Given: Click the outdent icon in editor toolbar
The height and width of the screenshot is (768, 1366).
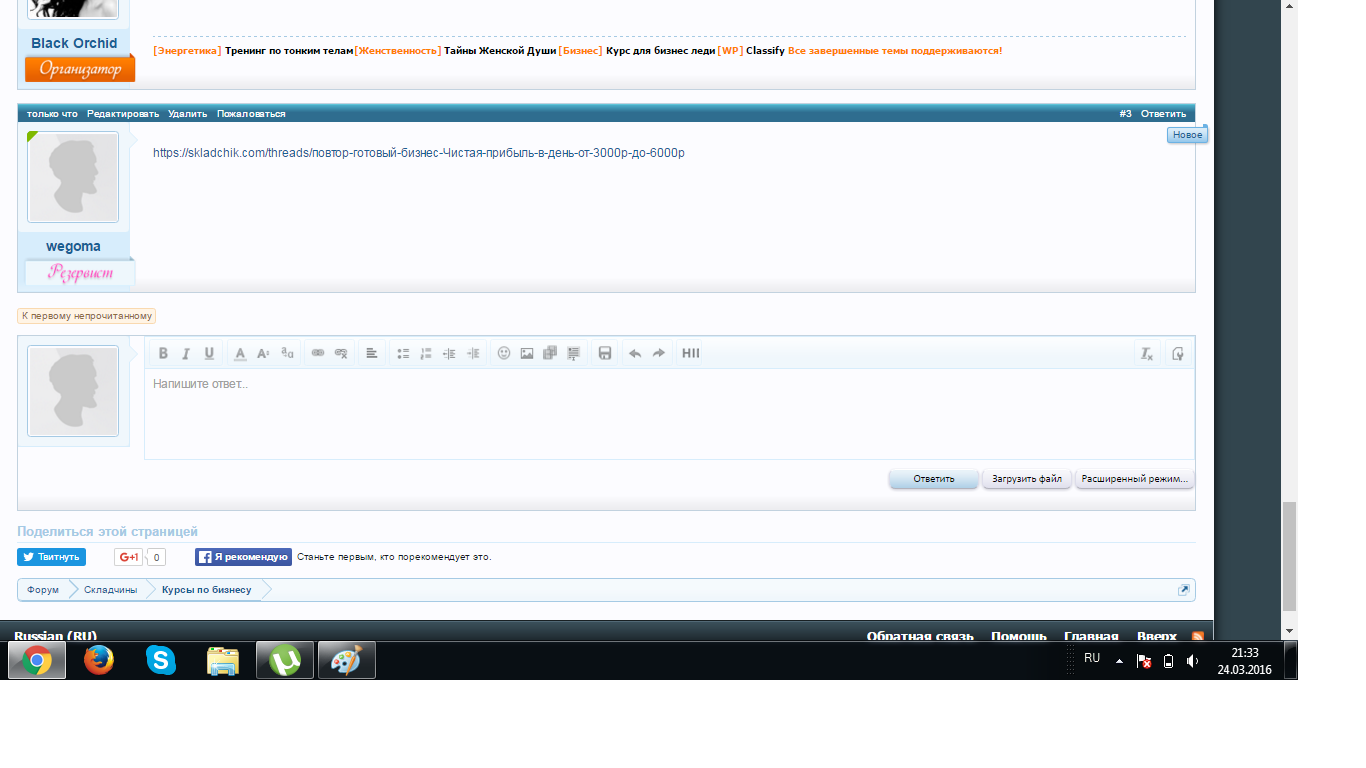Looking at the screenshot, I should [x=450, y=353].
